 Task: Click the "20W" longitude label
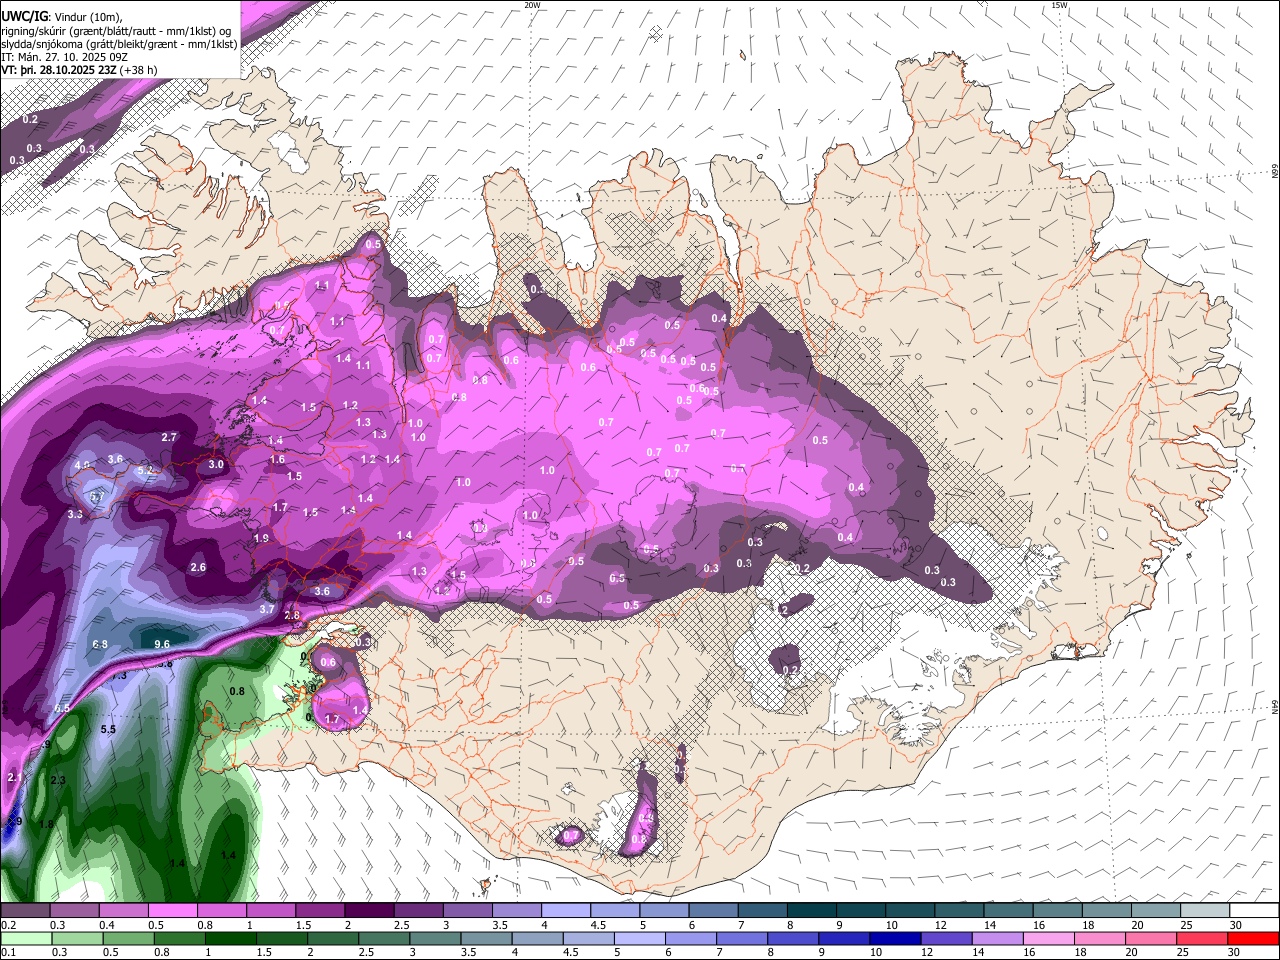tap(532, 5)
